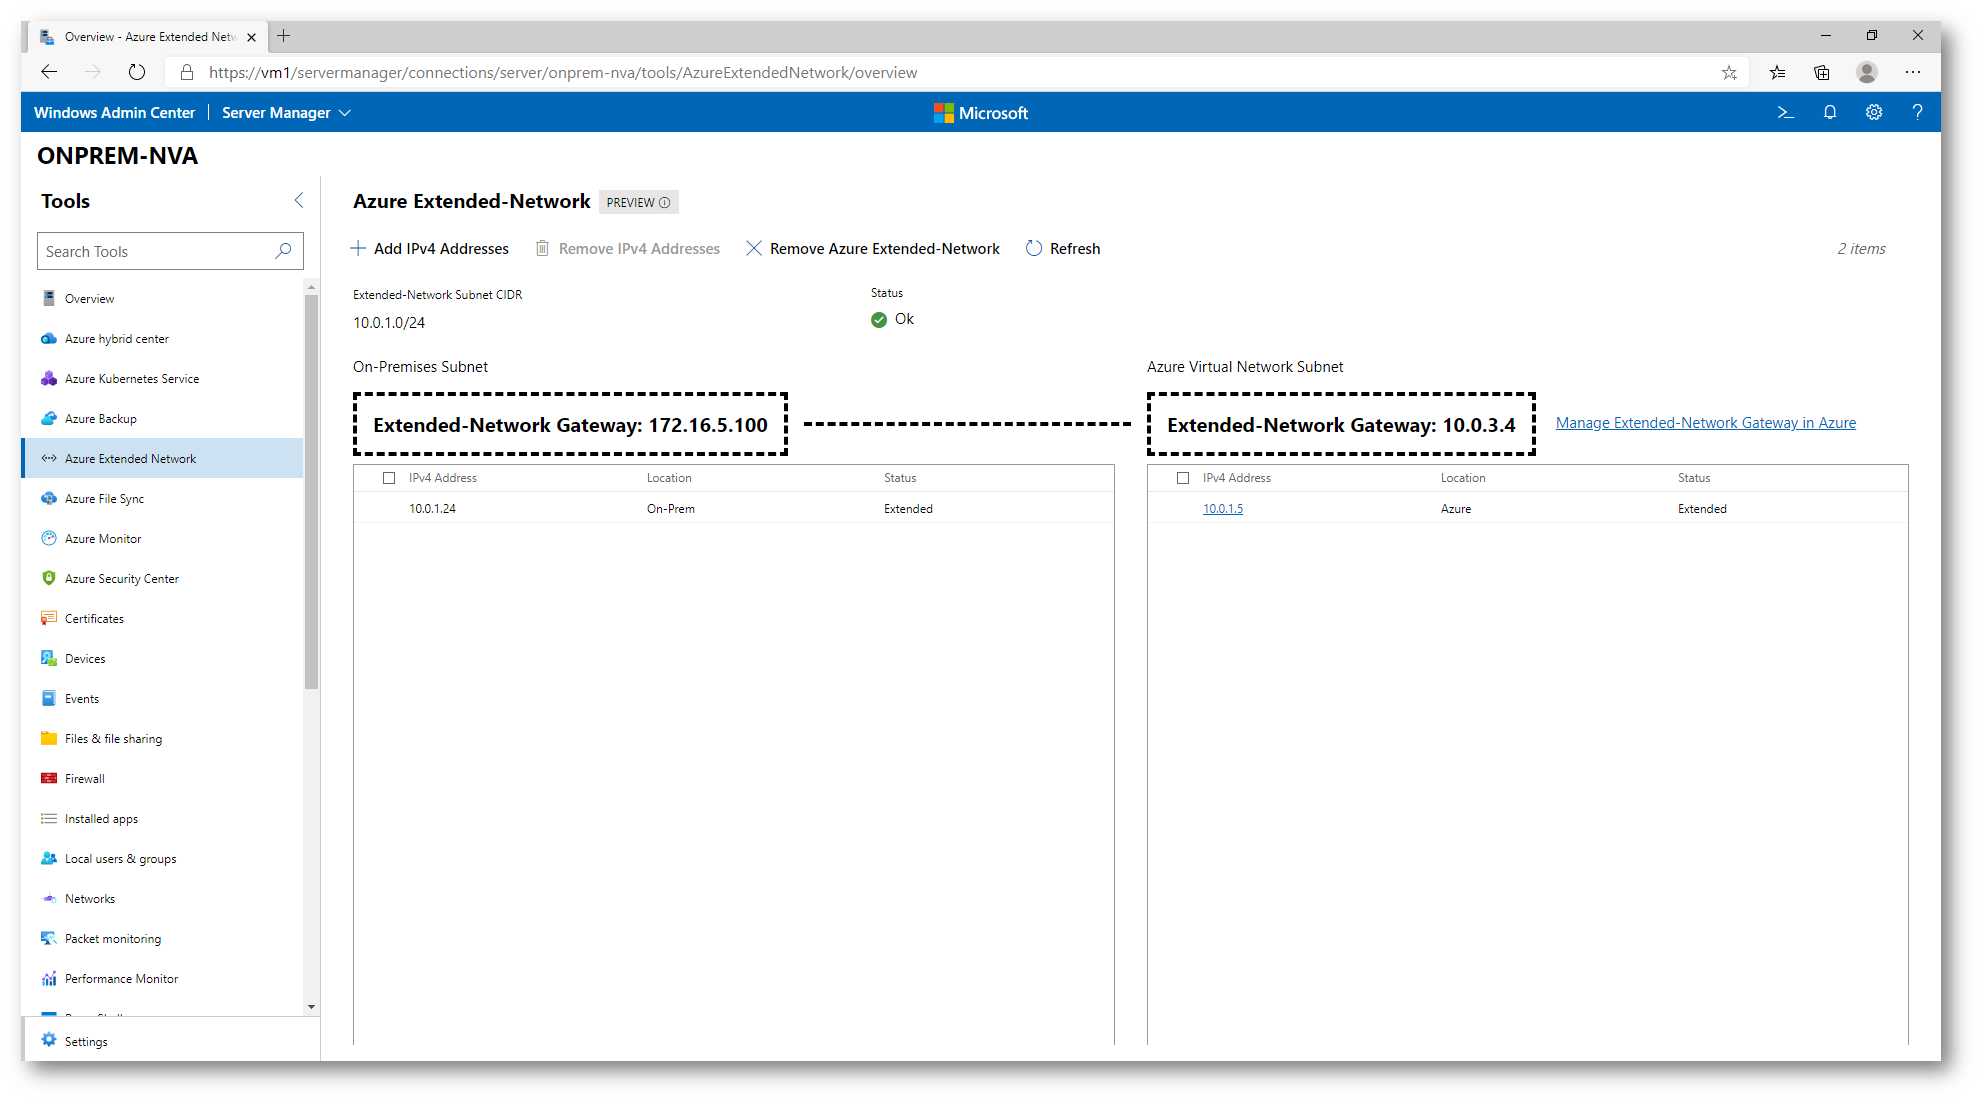Image resolution: width=1983 pixels, height=1103 pixels.
Task: Open browser favorites list icon
Action: [x=1776, y=72]
